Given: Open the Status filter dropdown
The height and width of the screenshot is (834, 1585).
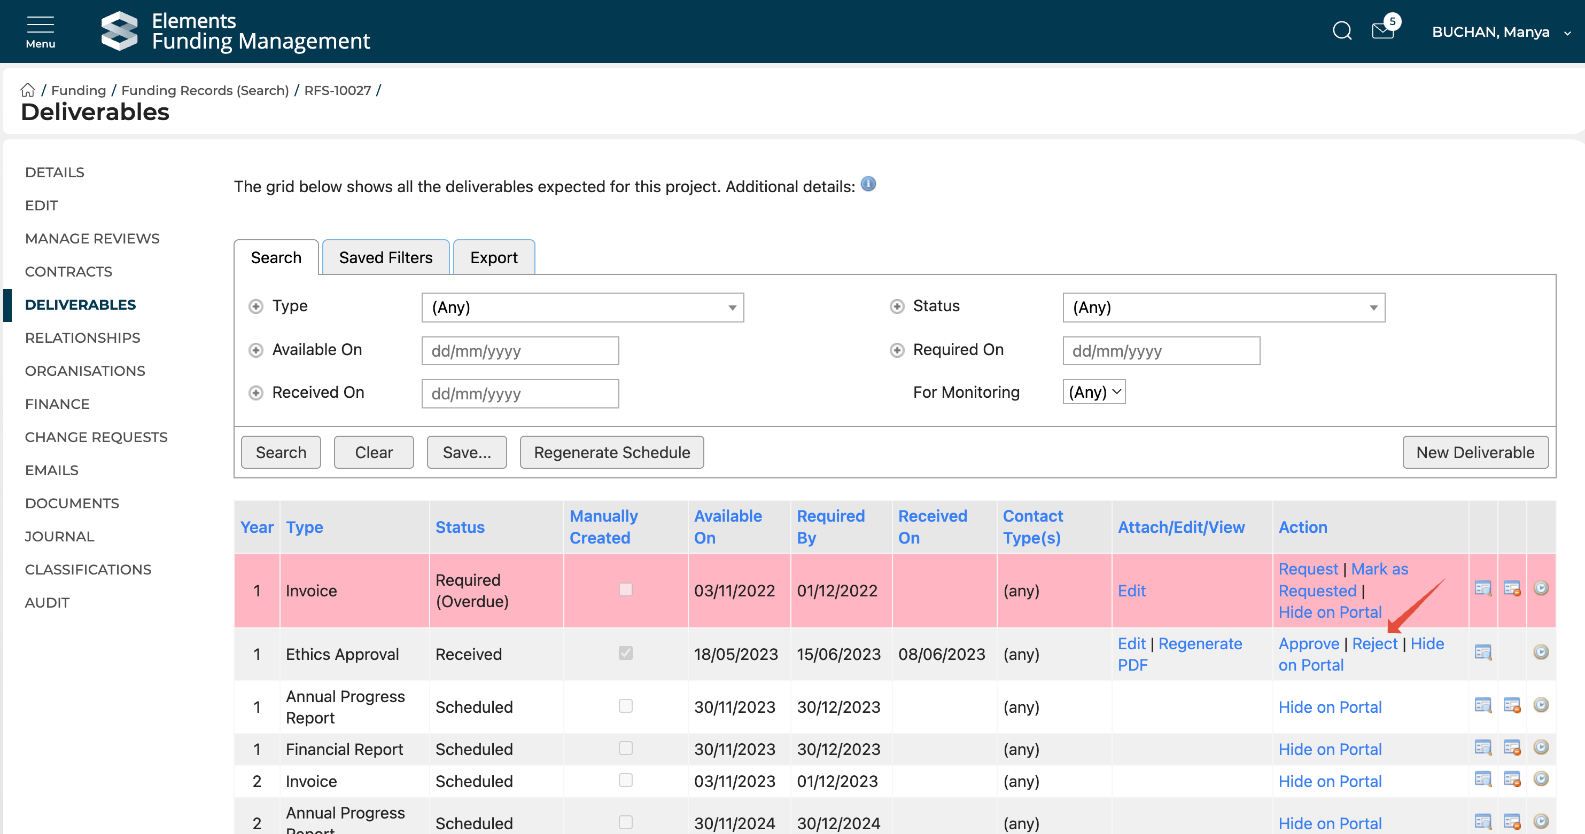Looking at the screenshot, I should (1223, 308).
